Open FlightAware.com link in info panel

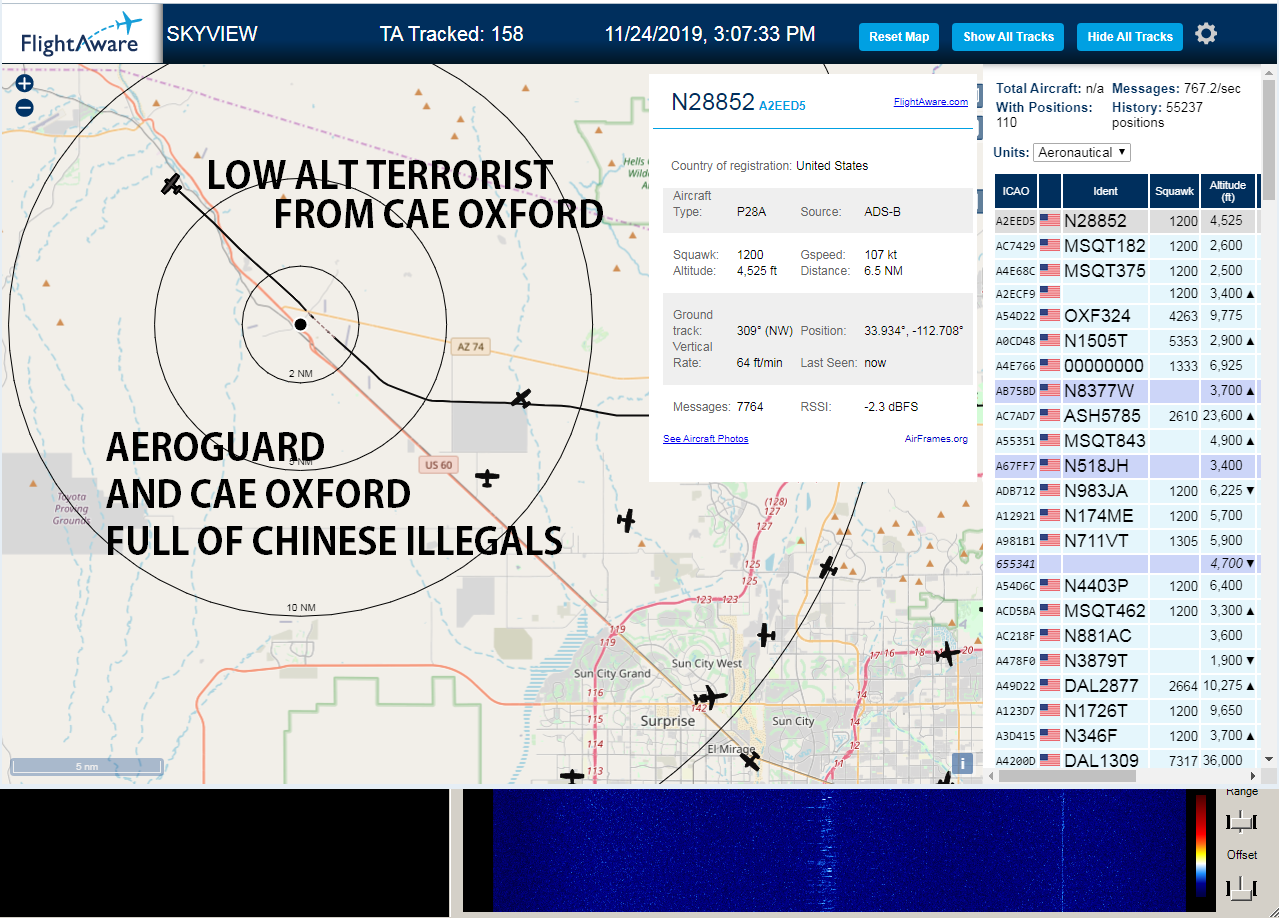[931, 102]
